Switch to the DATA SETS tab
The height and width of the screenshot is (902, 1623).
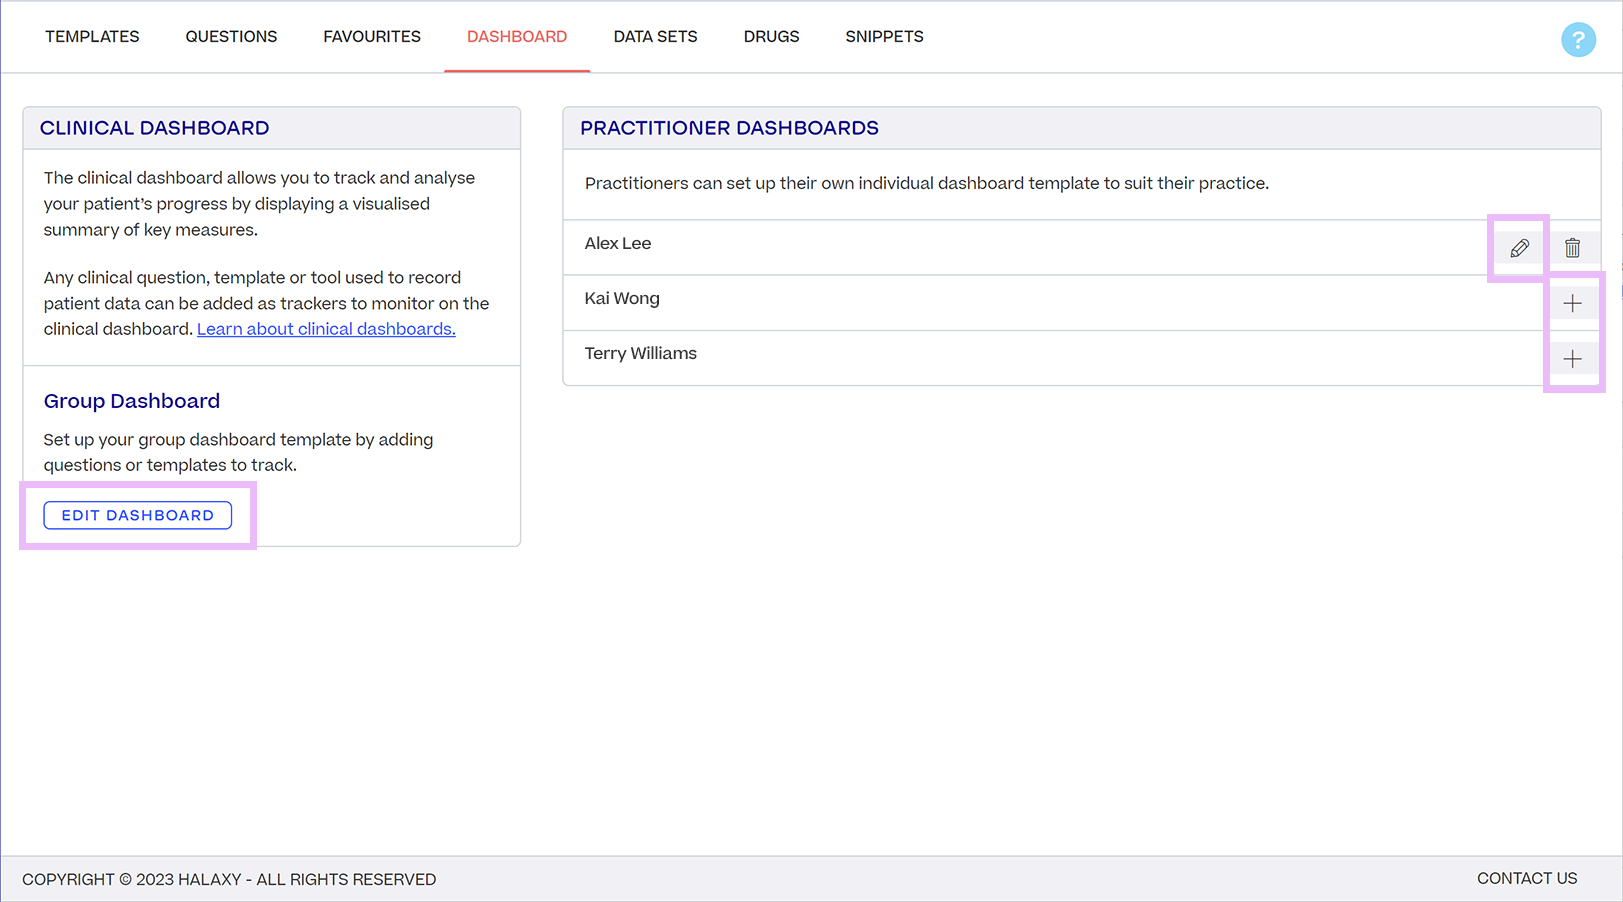click(x=655, y=36)
